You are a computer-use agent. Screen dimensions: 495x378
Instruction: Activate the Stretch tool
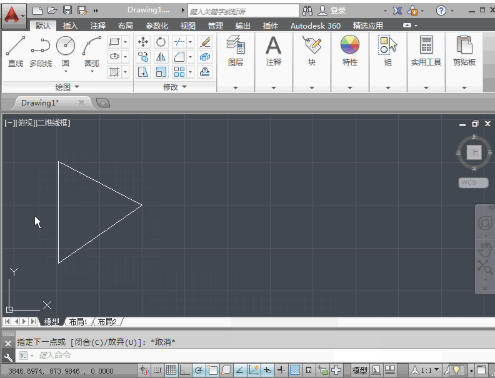point(143,72)
